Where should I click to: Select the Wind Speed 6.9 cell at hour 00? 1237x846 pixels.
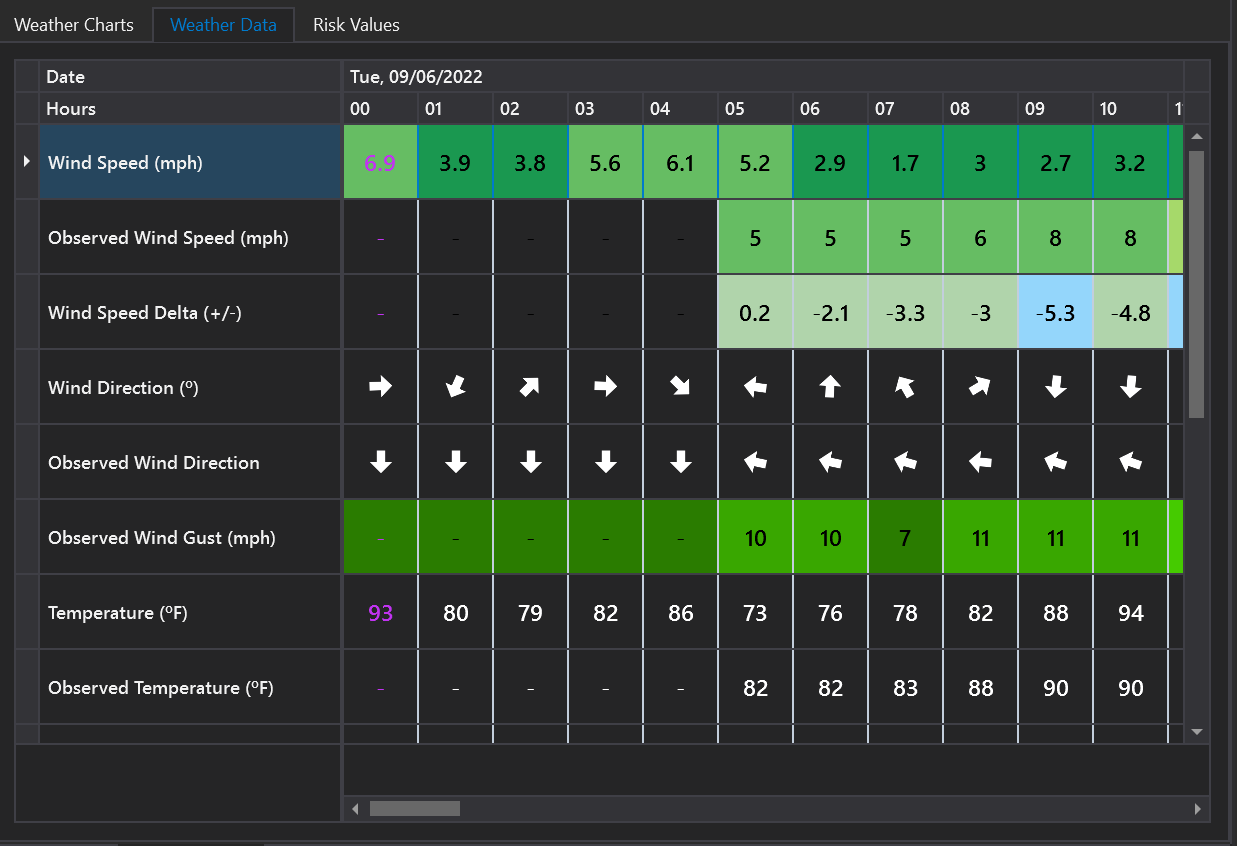(x=380, y=163)
